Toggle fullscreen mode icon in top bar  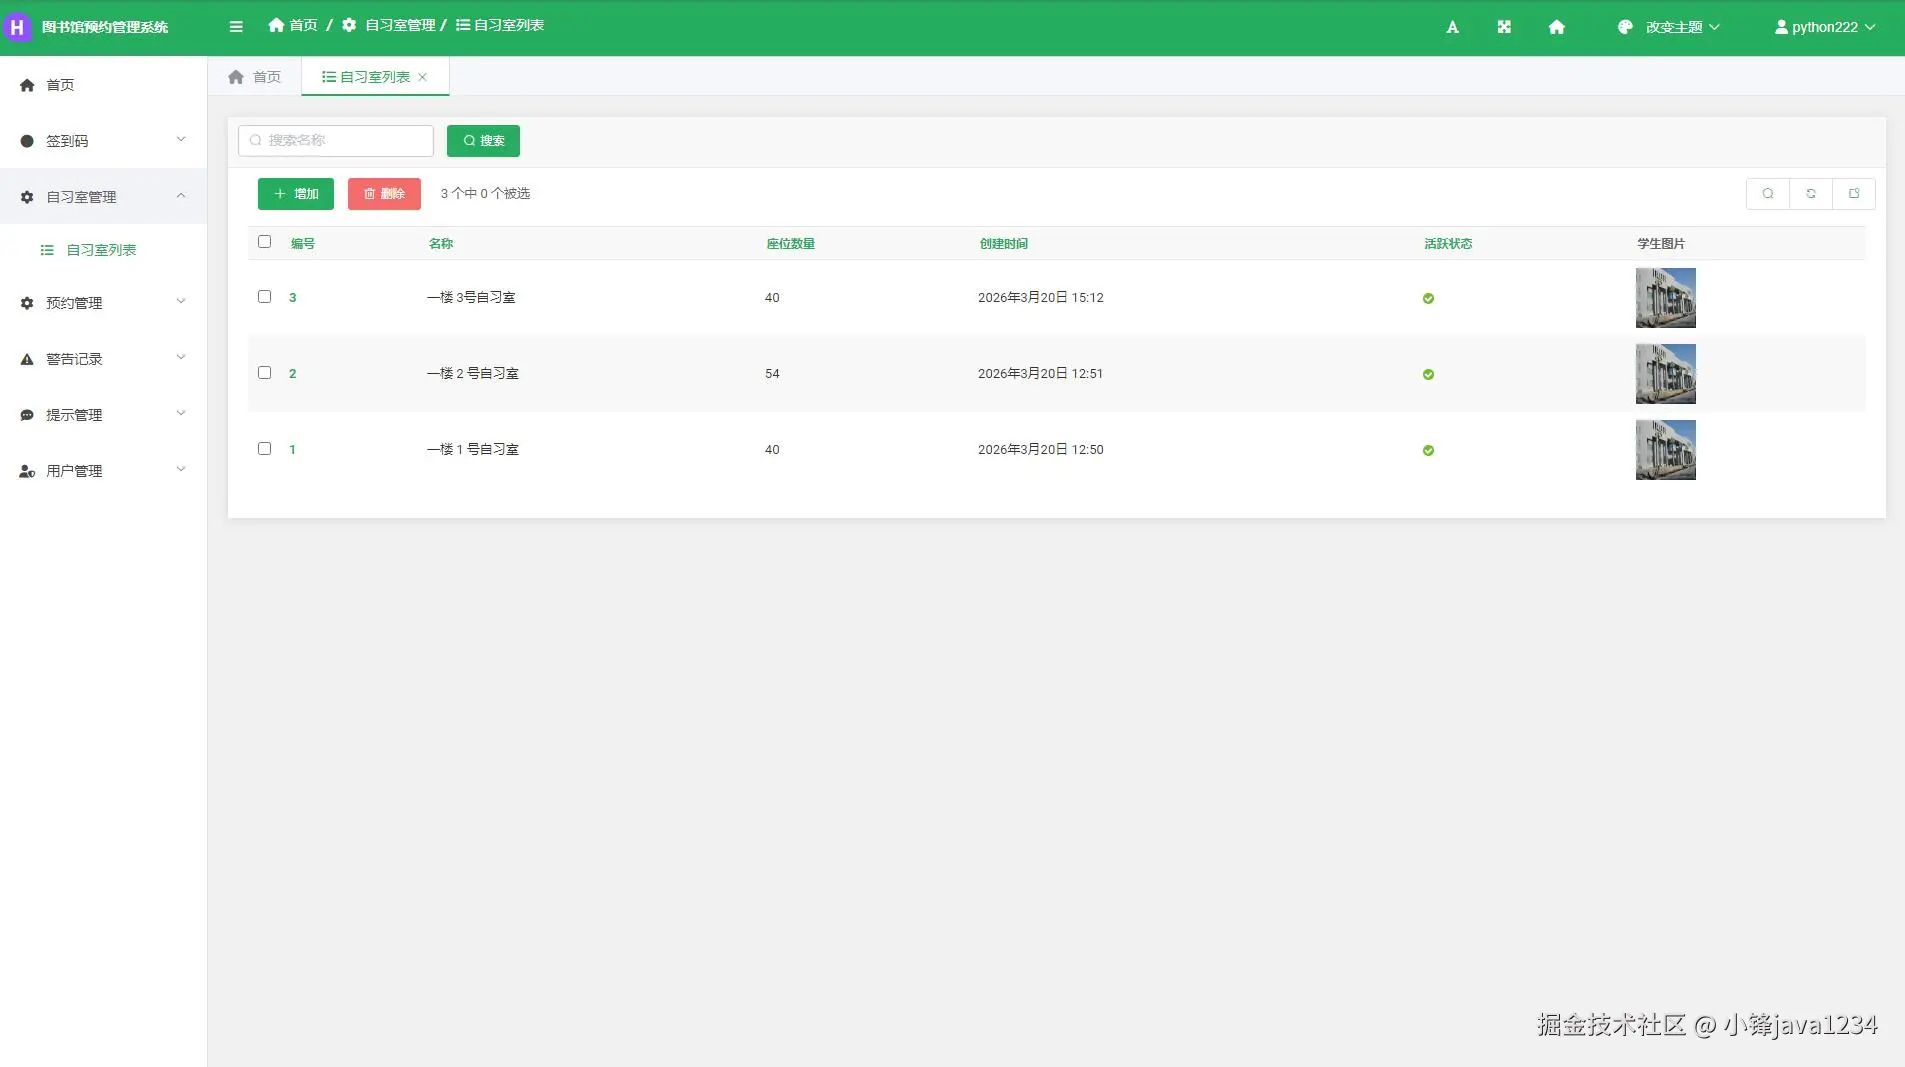[1504, 27]
